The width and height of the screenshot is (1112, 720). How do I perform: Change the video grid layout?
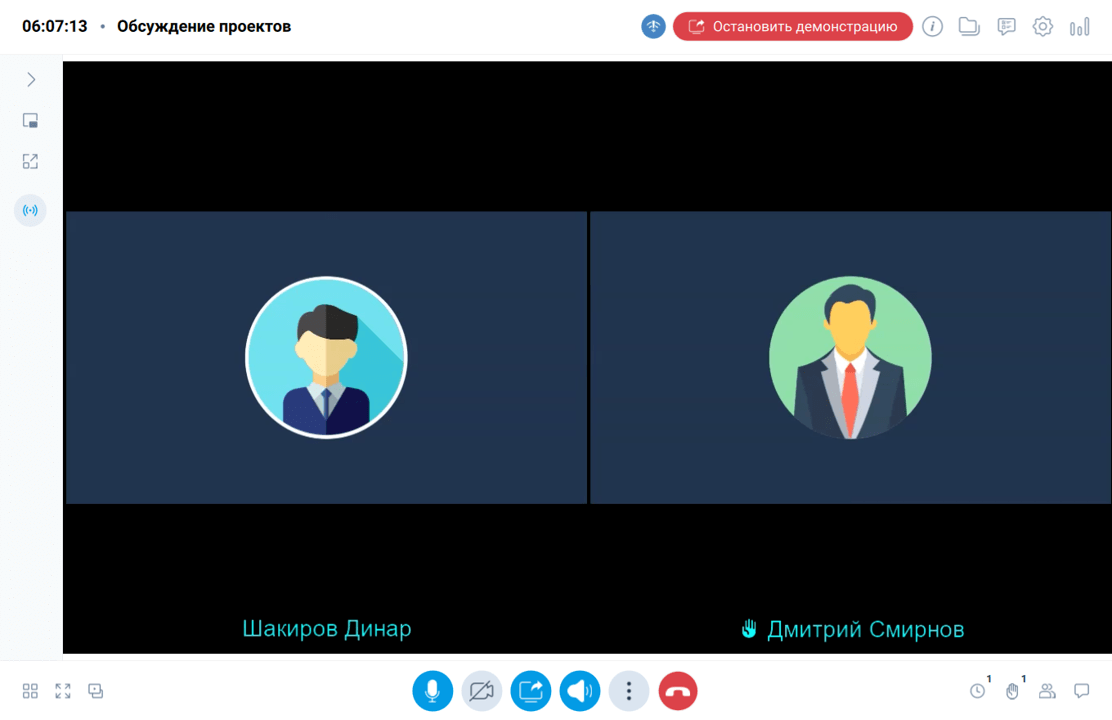pyautogui.click(x=30, y=691)
